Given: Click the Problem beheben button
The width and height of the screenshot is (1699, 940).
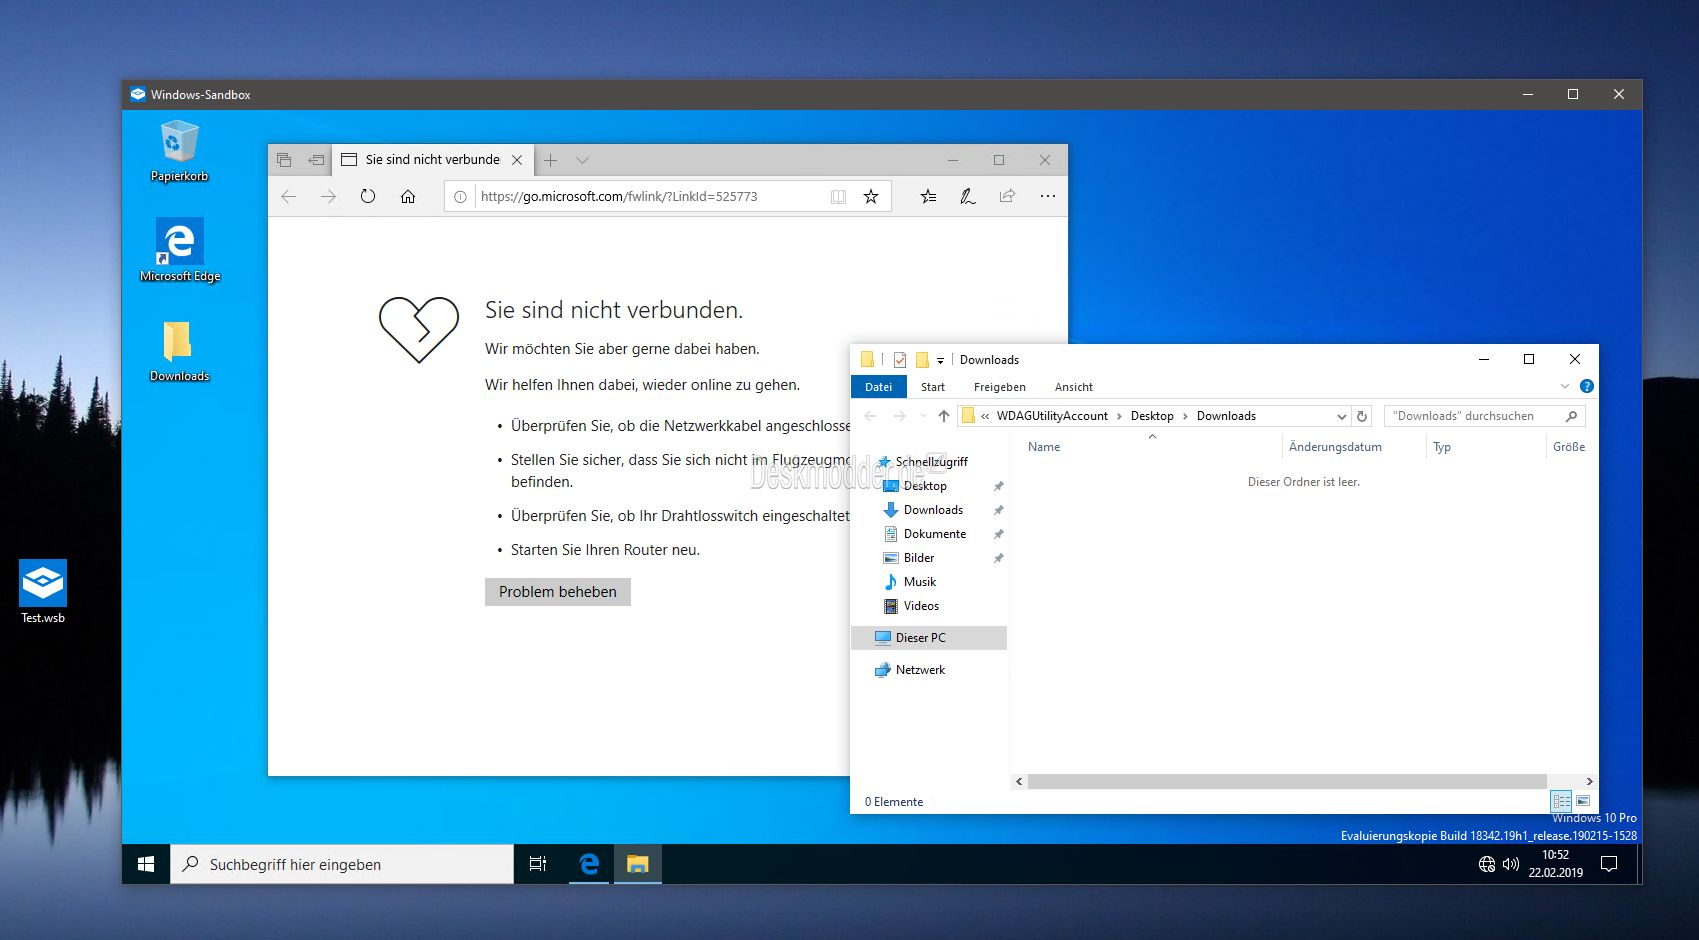Looking at the screenshot, I should (x=558, y=592).
